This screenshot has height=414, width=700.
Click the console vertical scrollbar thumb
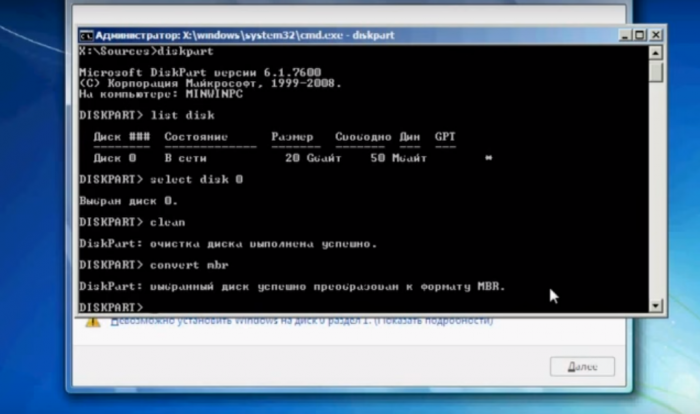(656, 73)
